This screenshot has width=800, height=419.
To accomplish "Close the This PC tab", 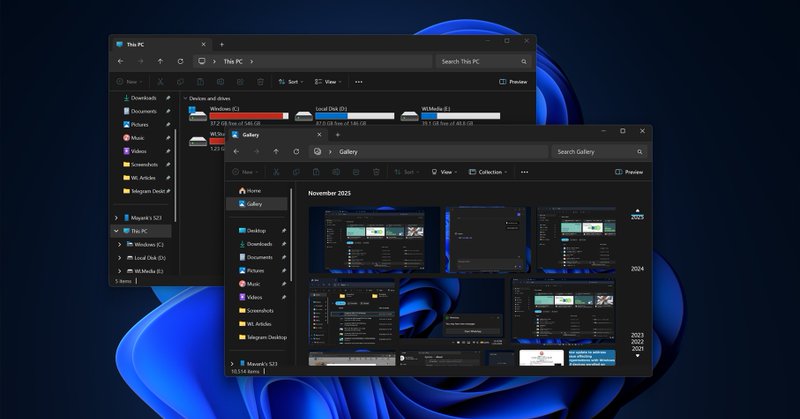I will pyautogui.click(x=204, y=44).
